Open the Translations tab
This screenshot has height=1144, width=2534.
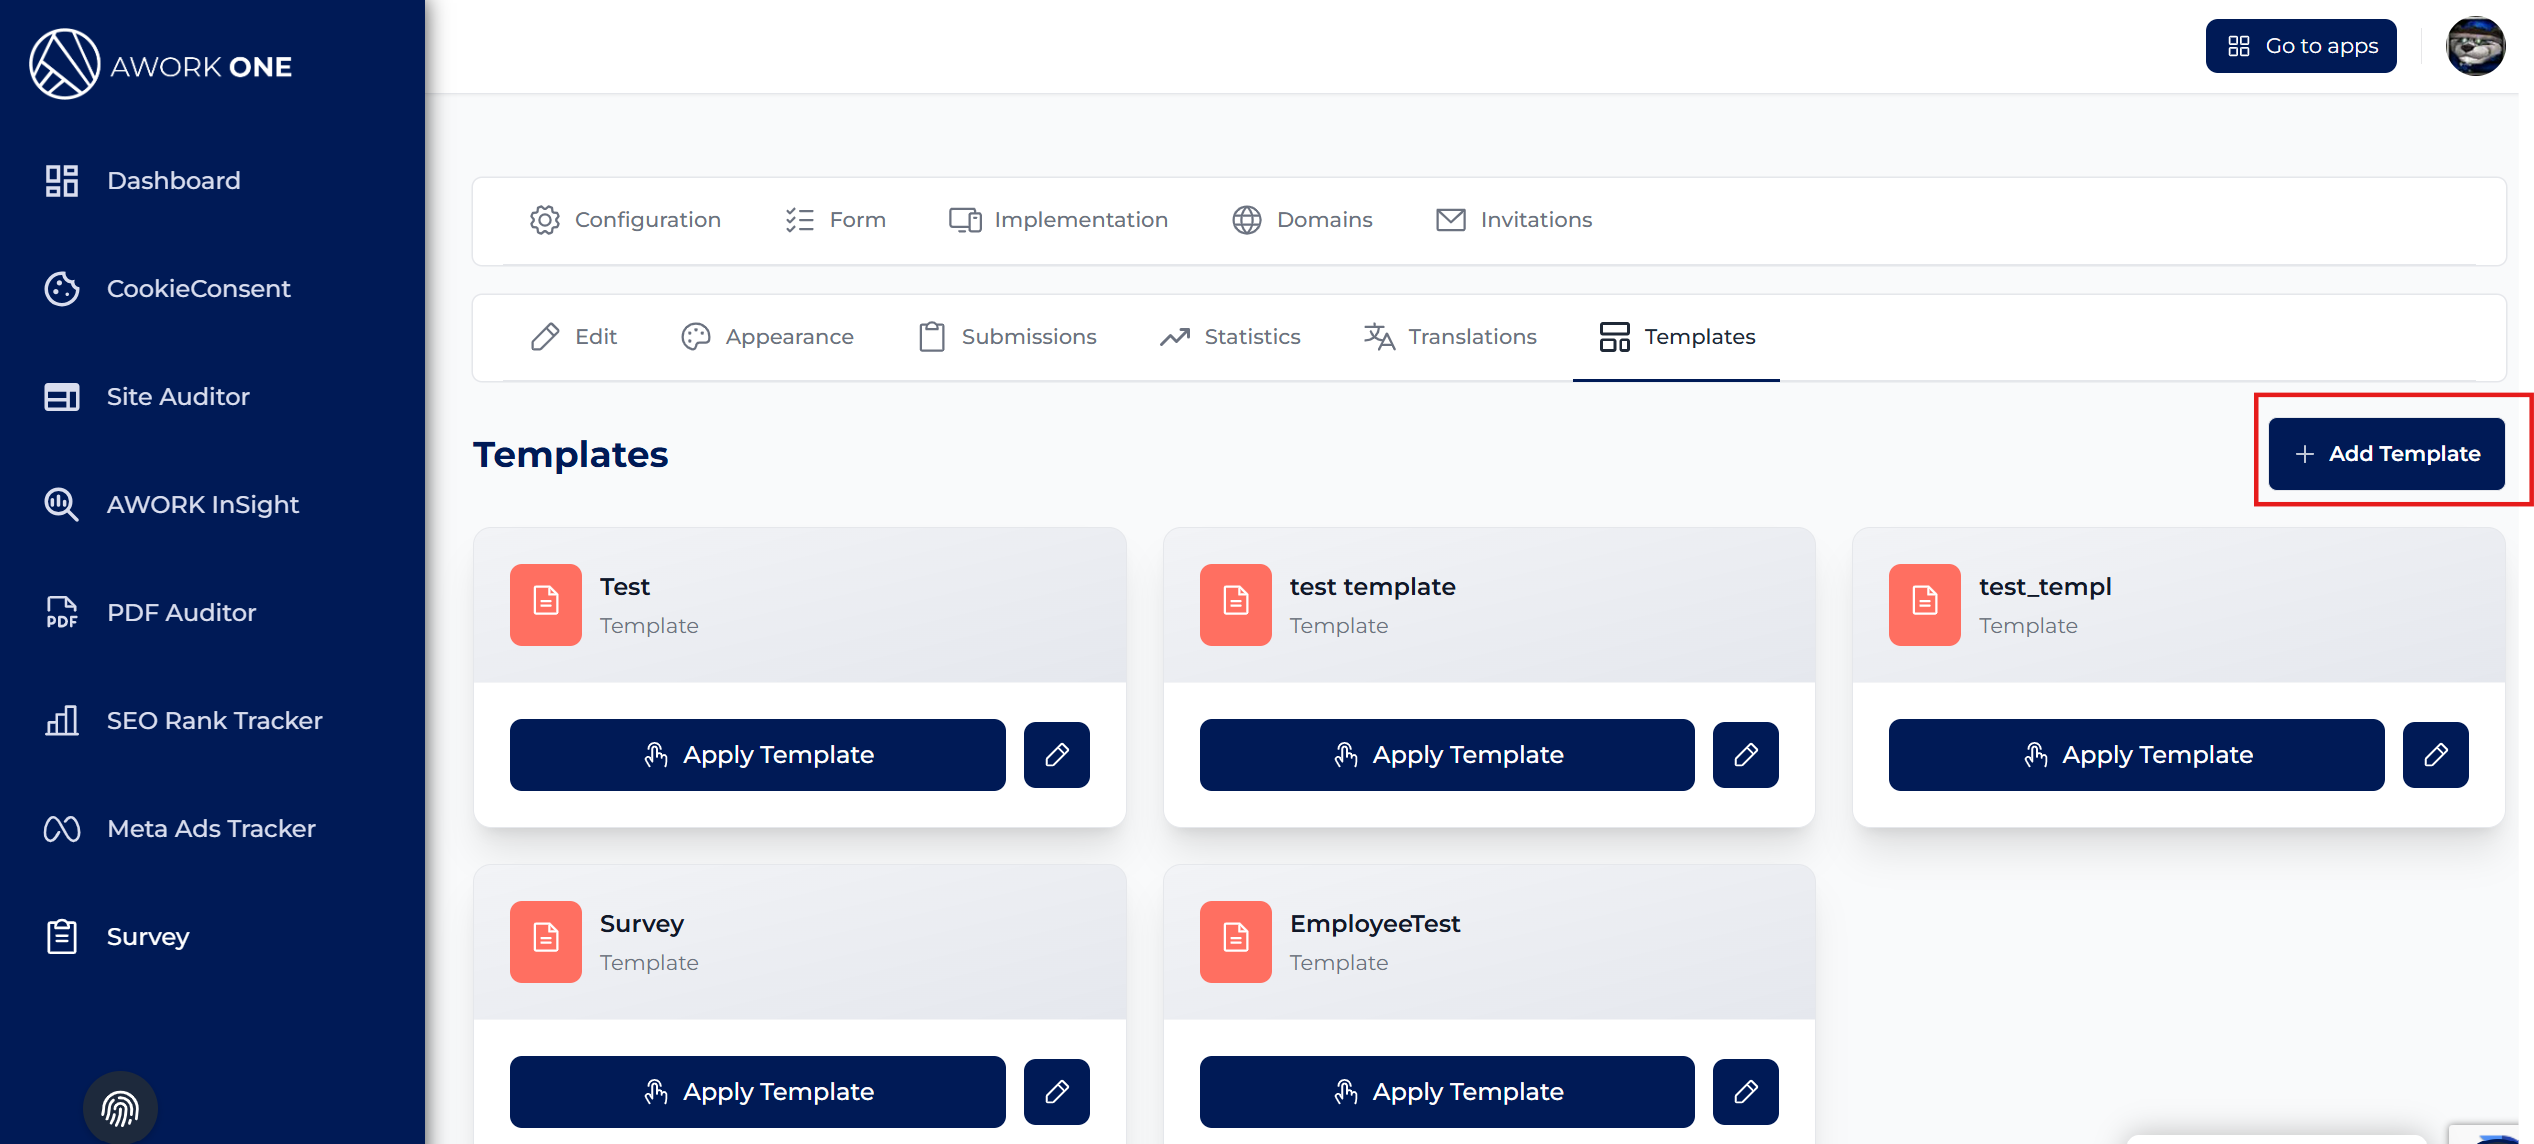pyautogui.click(x=1450, y=337)
